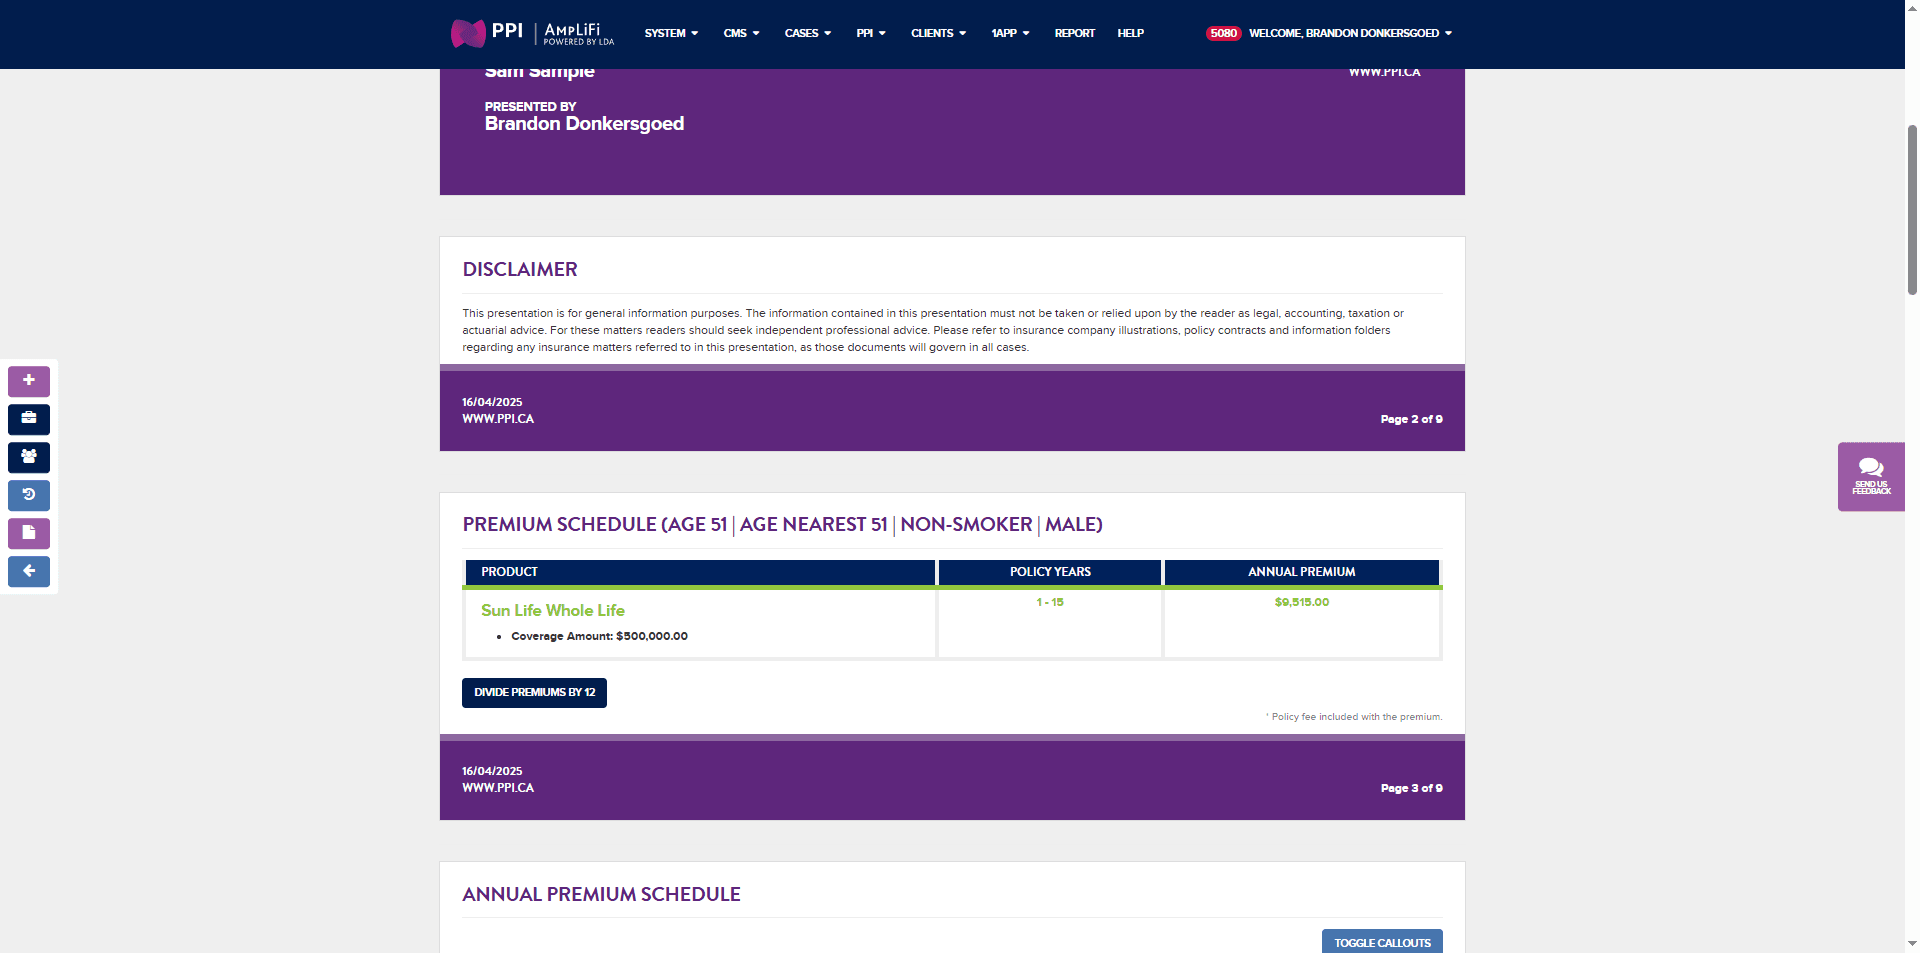
Task: Click the document file icon in sidebar
Action: pos(29,533)
